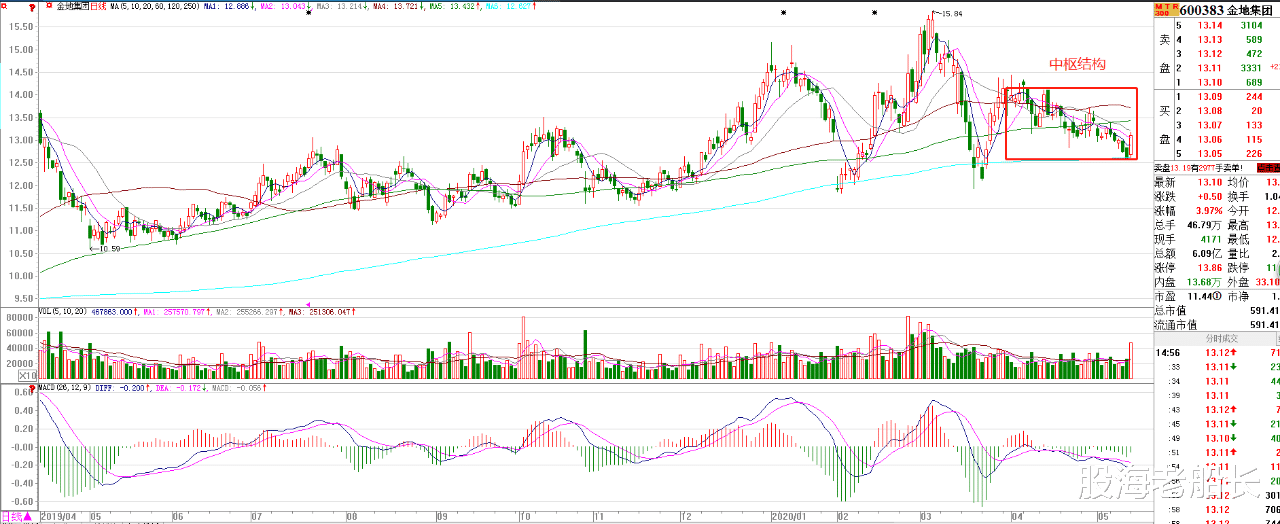Image resolution: width=1280 pixels, height=524 pixels.
Task: Click the 涨幅 value 3.97%
Action: pos(1207,211)
